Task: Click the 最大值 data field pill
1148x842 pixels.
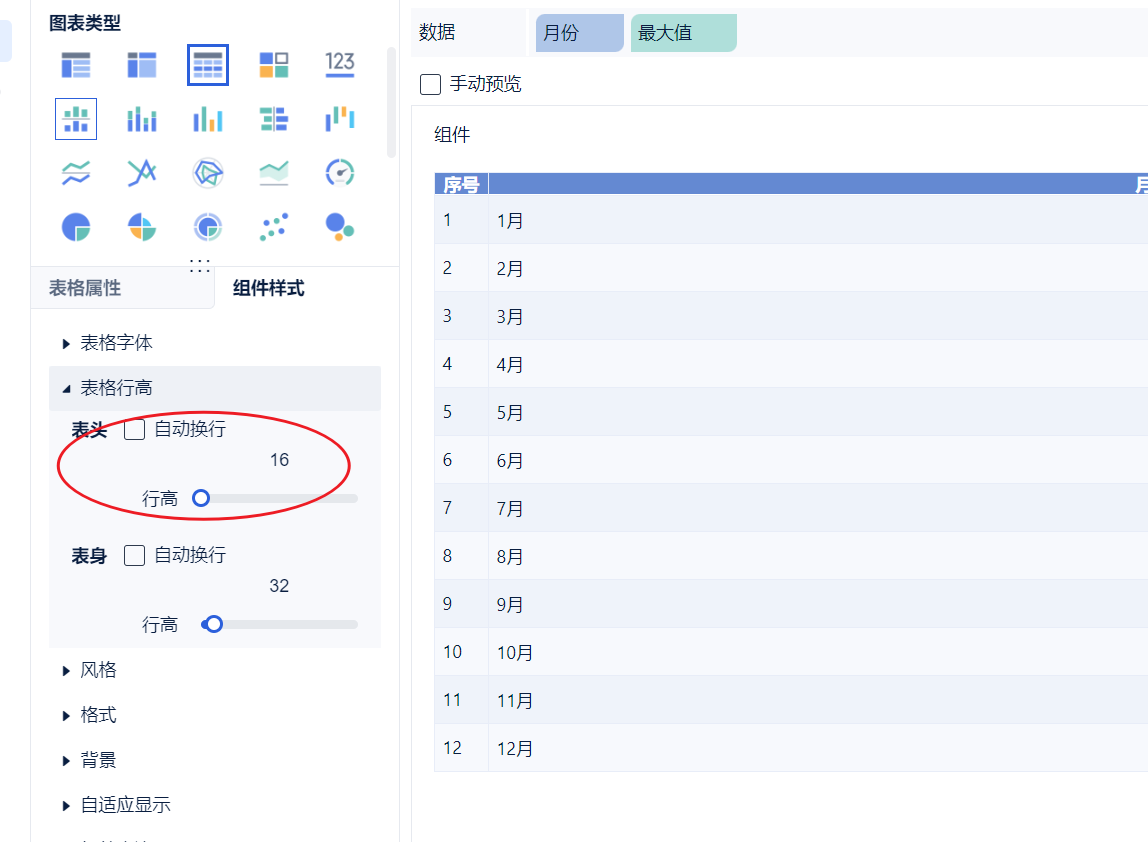Action: (x=684, y=33)
